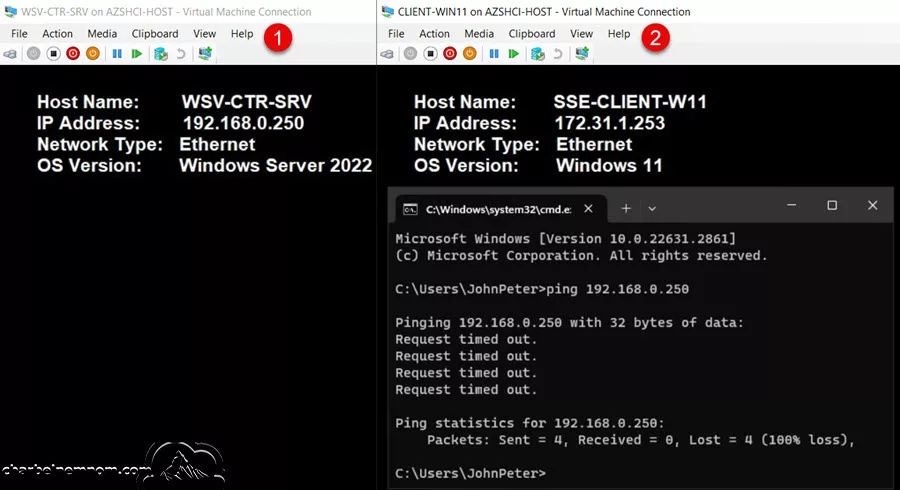Click 'Pinging 192.168.0.250 with 32 bytes' line

point(569,323)
